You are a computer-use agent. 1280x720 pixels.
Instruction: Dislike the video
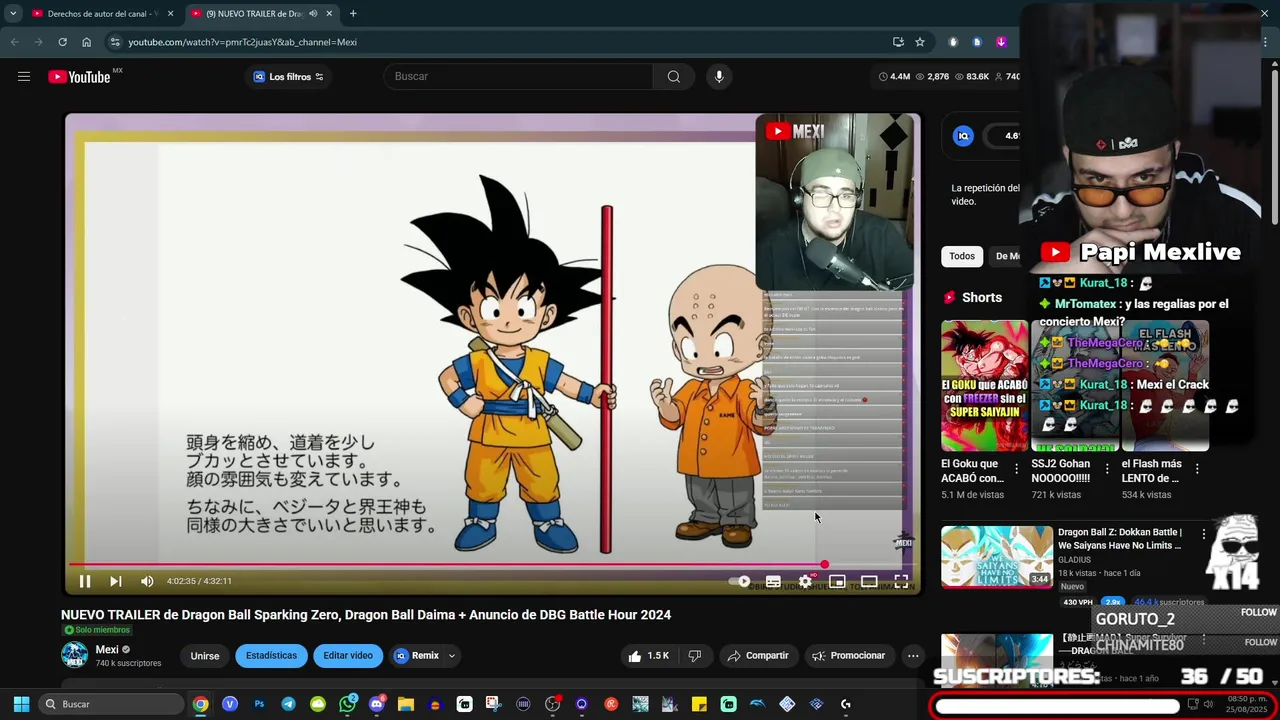695,656
